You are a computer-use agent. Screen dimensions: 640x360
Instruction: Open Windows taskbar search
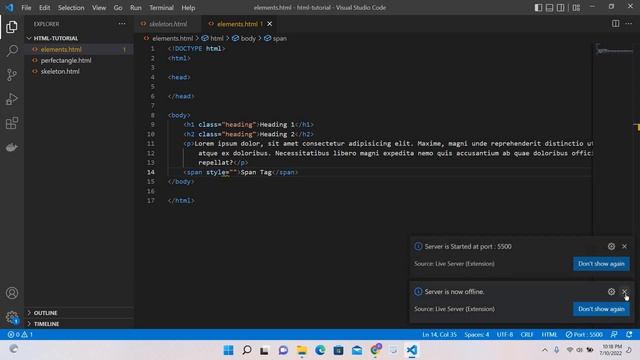(x=247, y=350)
